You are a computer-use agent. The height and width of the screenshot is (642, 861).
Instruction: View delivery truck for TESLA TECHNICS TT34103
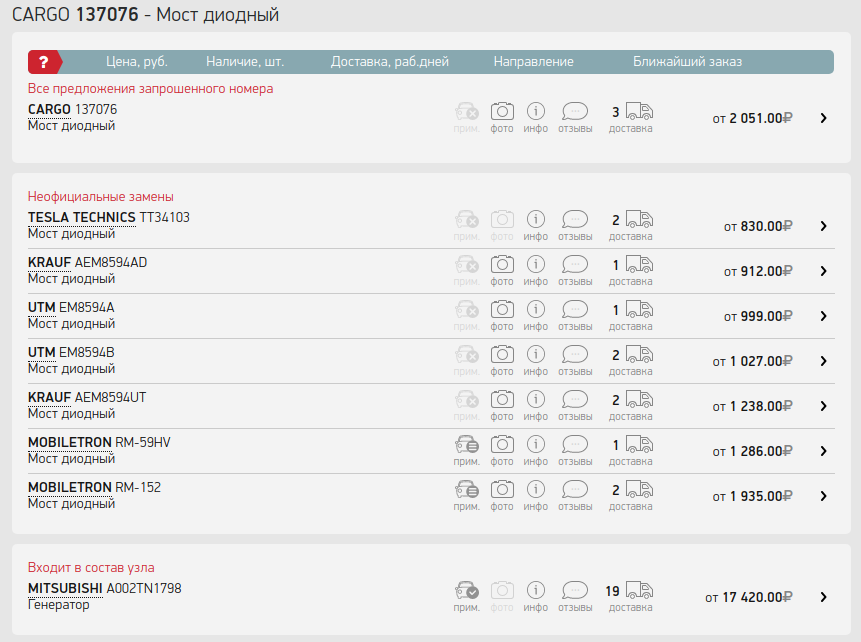tap(639, 219)
